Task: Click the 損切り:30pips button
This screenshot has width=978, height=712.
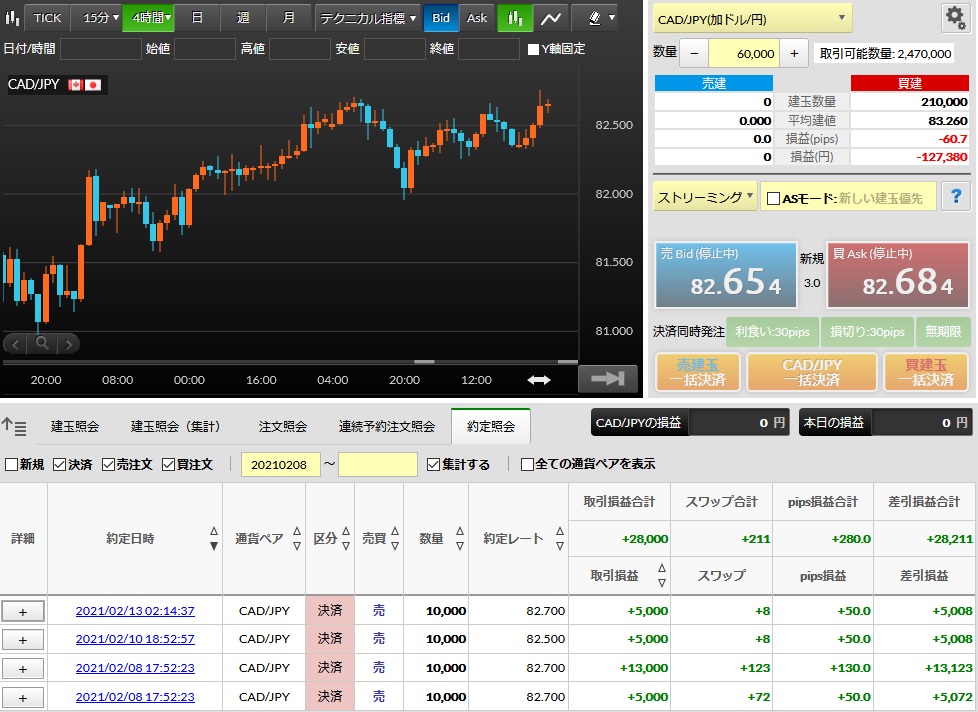Action: click(867, 332)
